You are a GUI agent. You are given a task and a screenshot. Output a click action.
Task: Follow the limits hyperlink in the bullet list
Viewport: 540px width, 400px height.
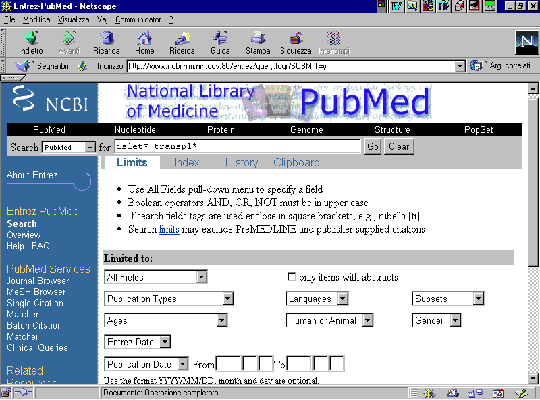coord(169,229)
